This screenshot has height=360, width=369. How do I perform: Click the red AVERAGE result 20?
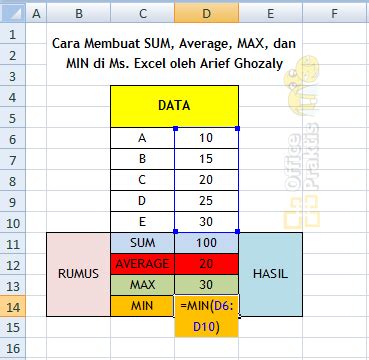pos(206,264)
